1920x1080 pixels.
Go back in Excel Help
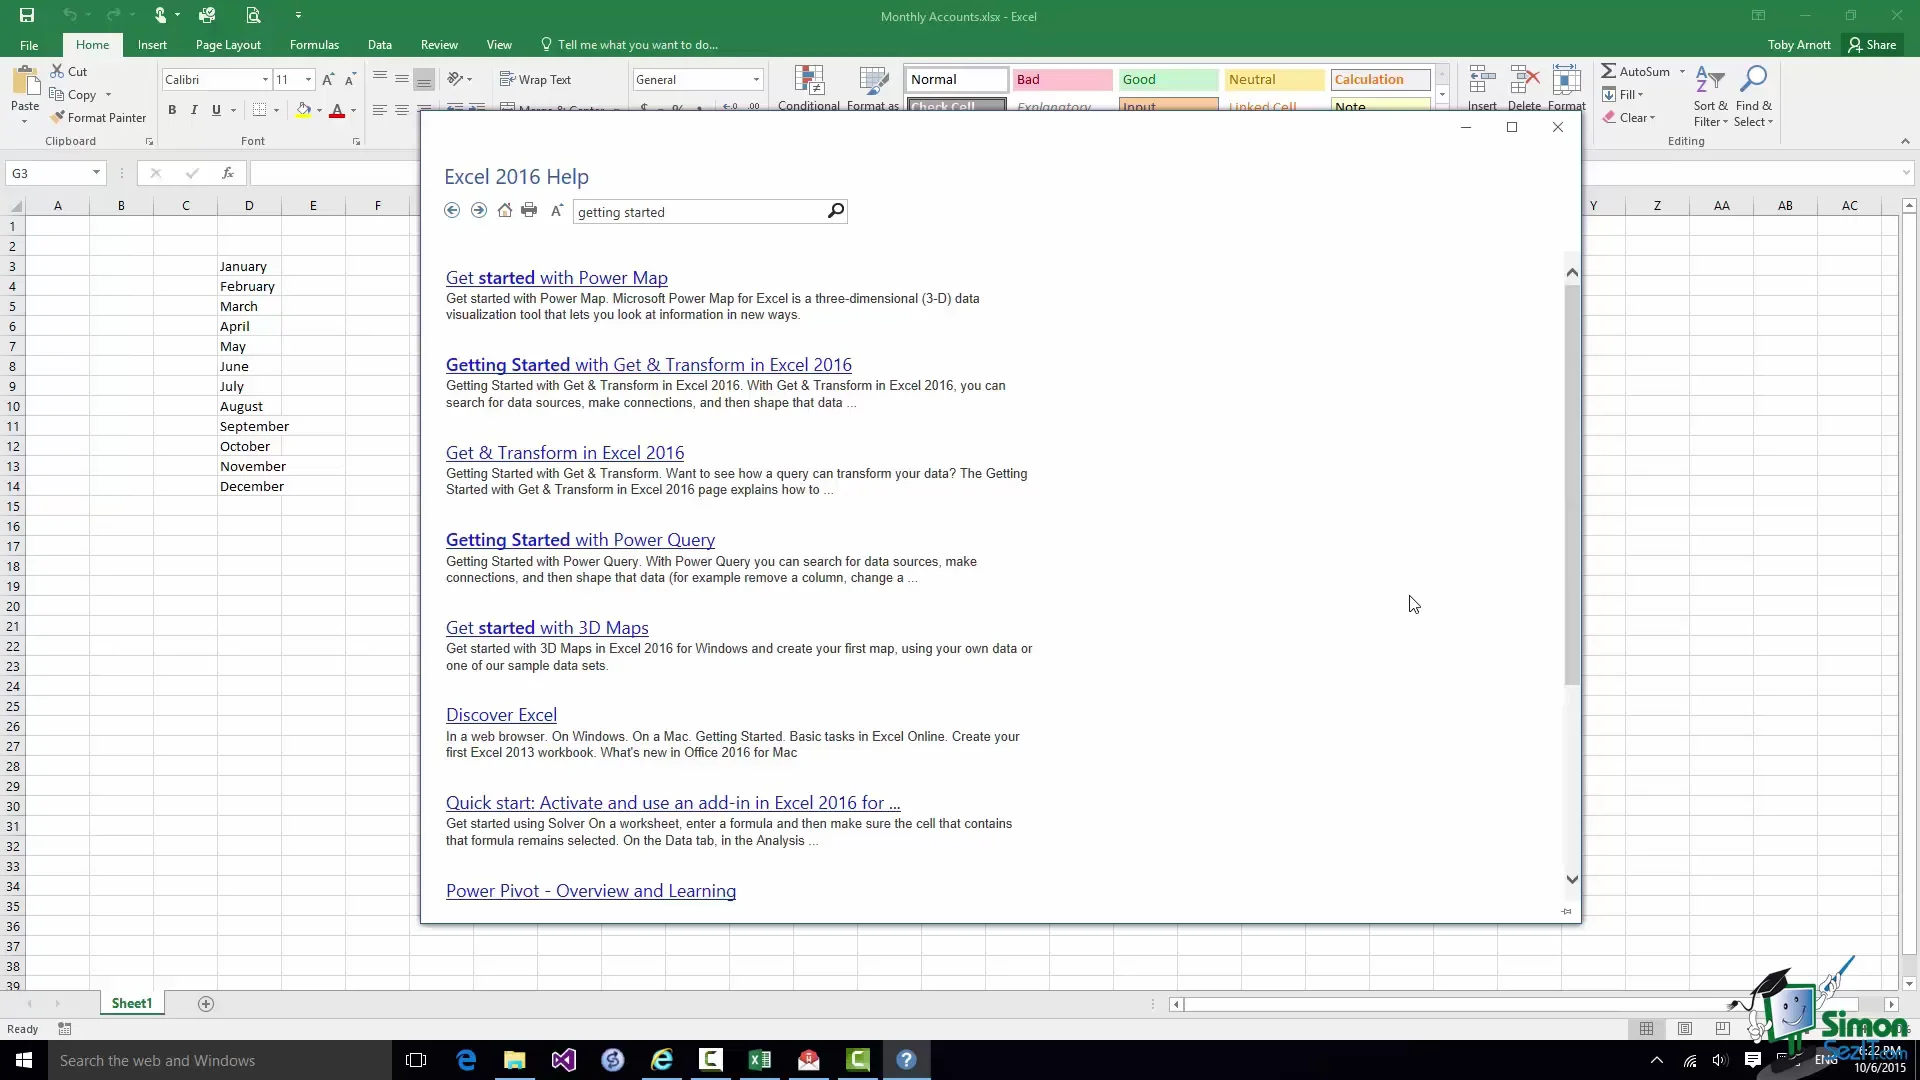[x=452, y=211]
